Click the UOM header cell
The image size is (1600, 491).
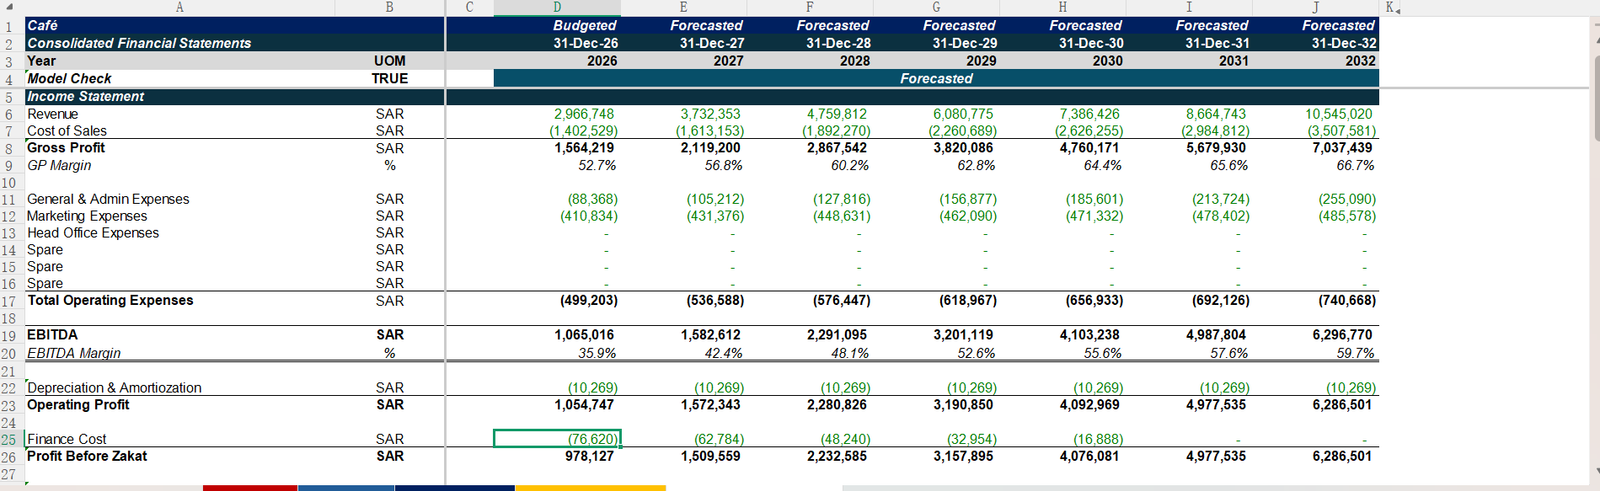(x=390, y=60)
